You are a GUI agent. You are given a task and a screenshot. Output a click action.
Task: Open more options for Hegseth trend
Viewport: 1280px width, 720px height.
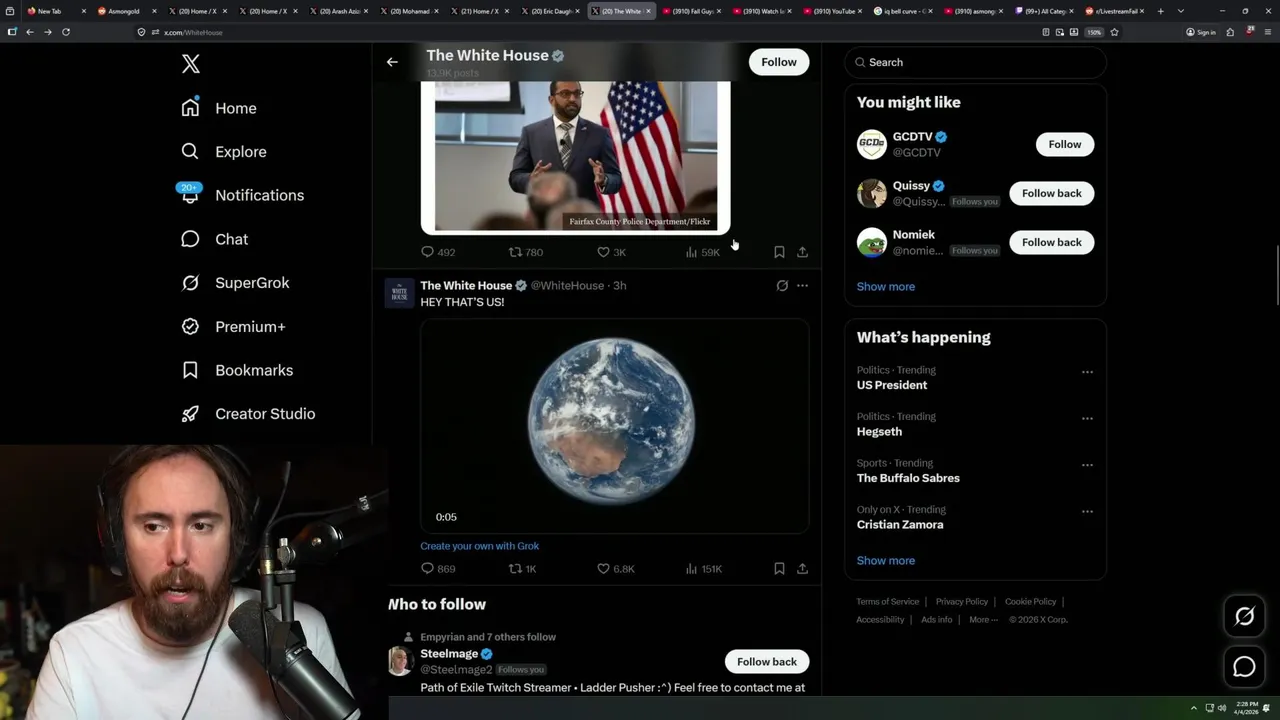1087,418
